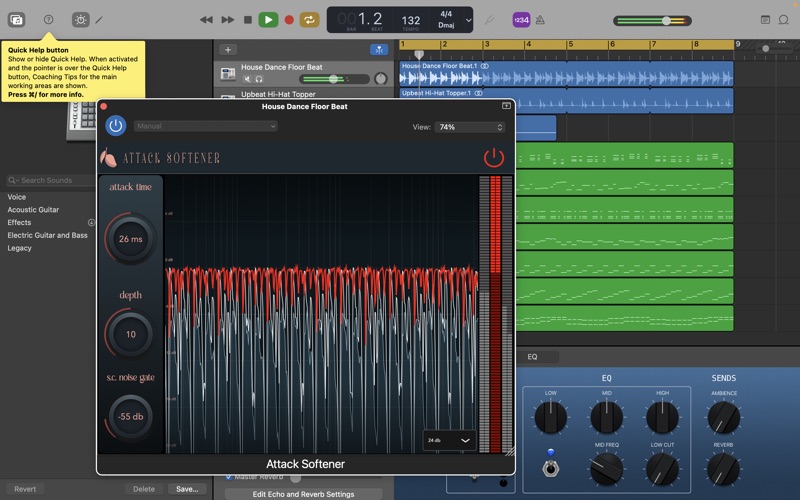Solo the House Dance Floor Beat track

(259, 79)
